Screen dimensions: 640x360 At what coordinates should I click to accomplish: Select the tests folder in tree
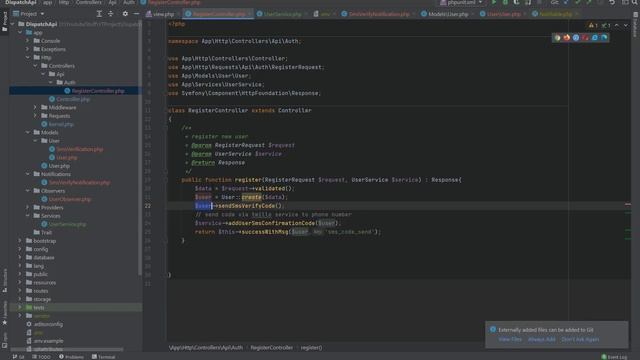click(76, 307)
